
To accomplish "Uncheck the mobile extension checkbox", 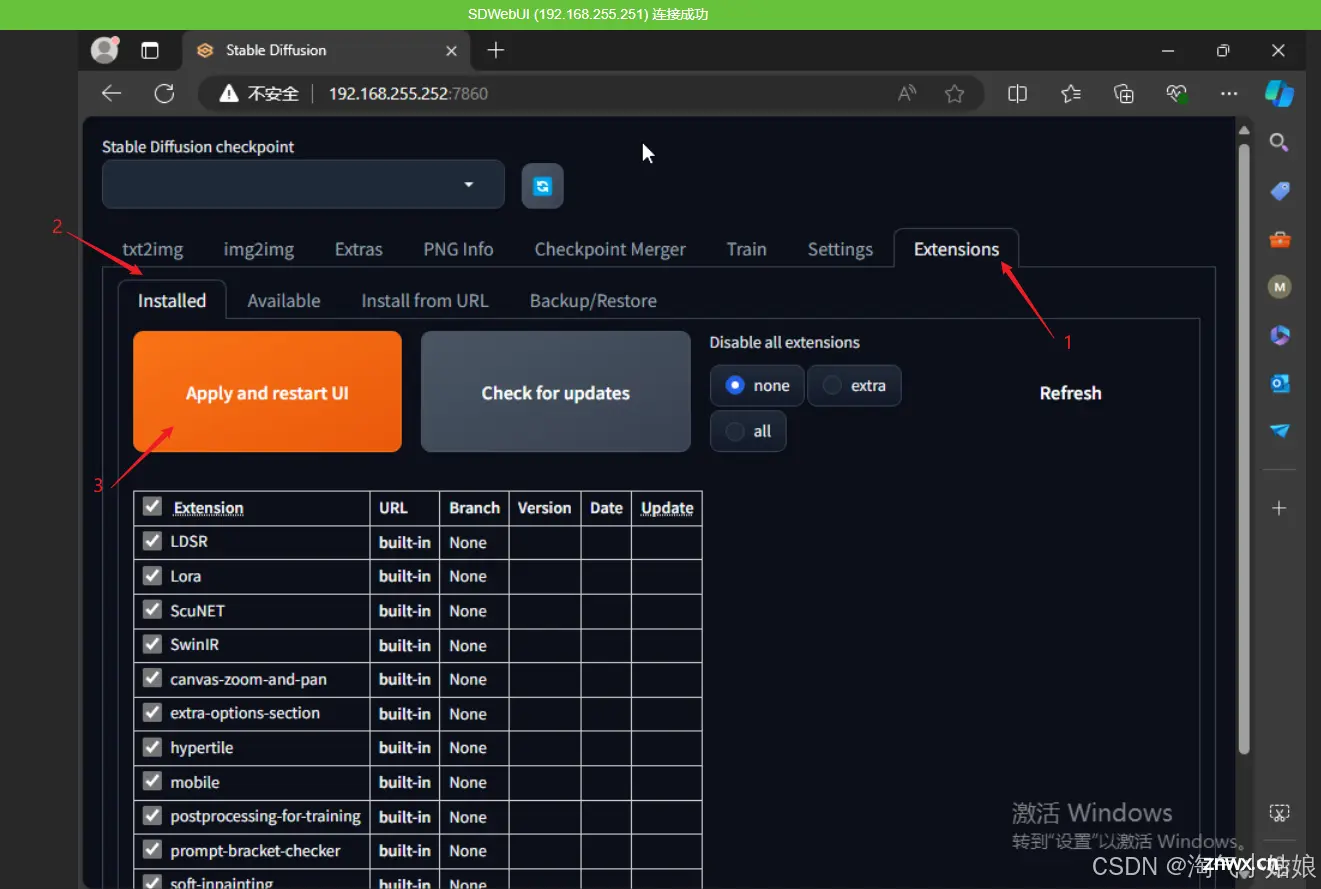I will 152,781.
